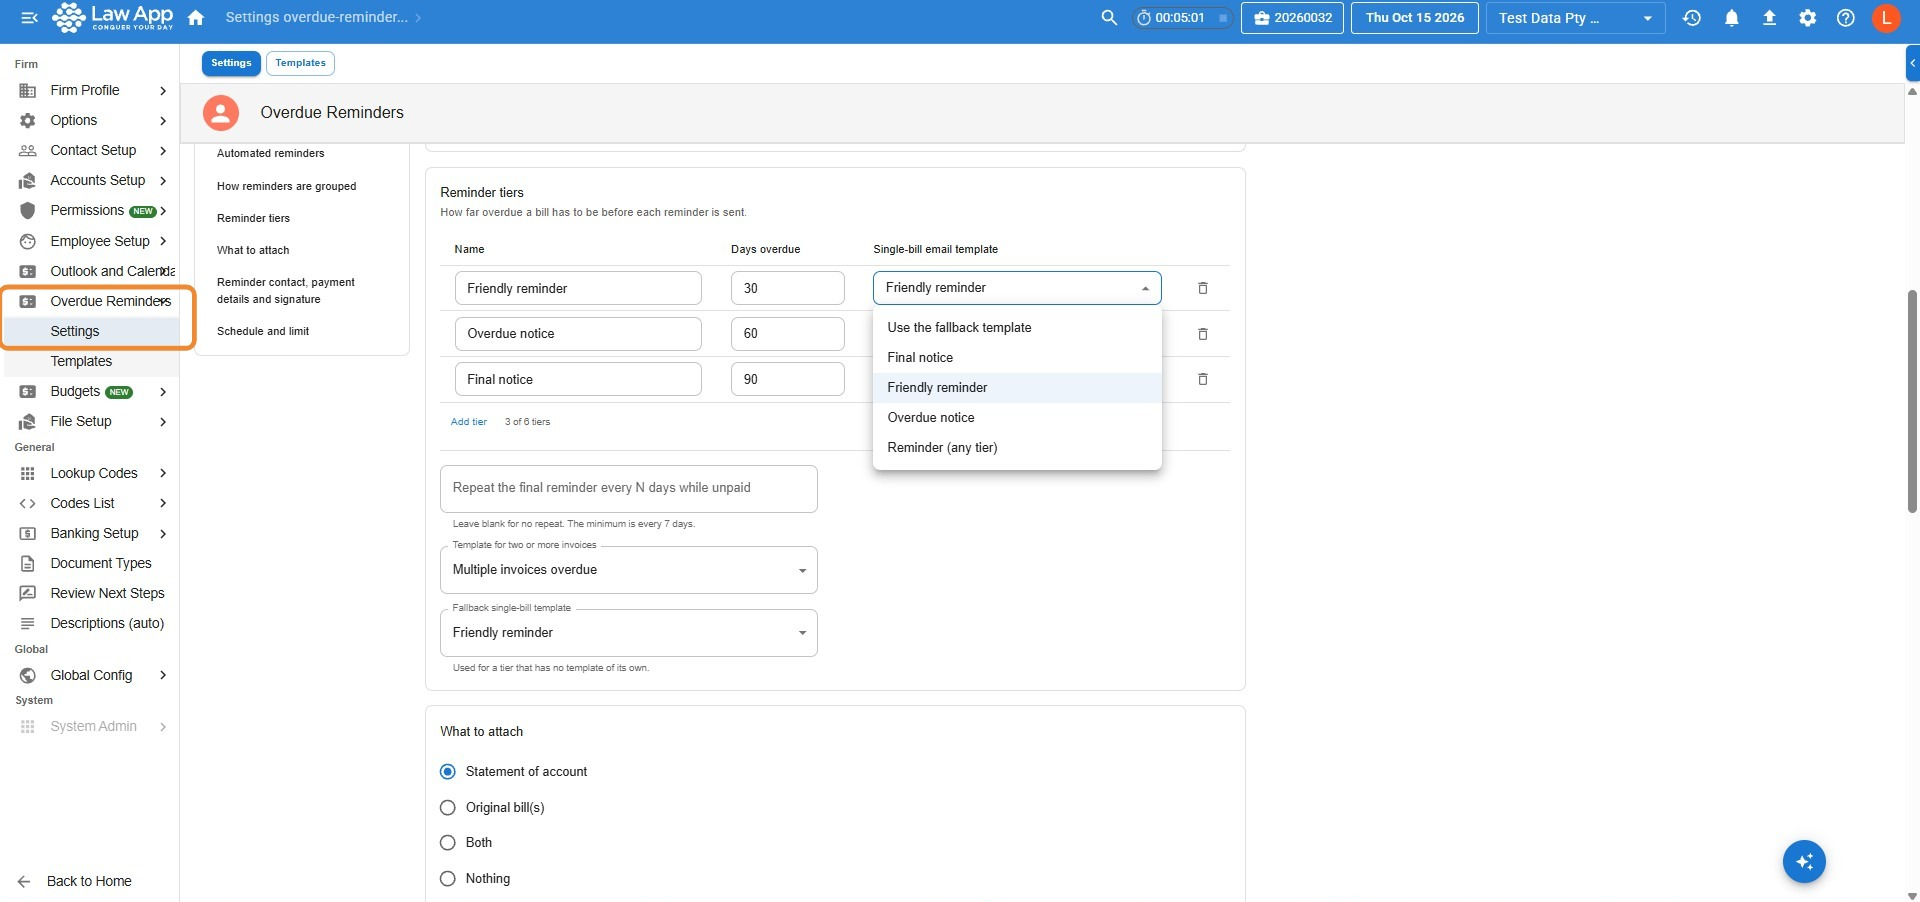Image resolution: width=1920 pixels, height=902 pixels.
Task: Select the Both radio option
Action: coord(448,843)
